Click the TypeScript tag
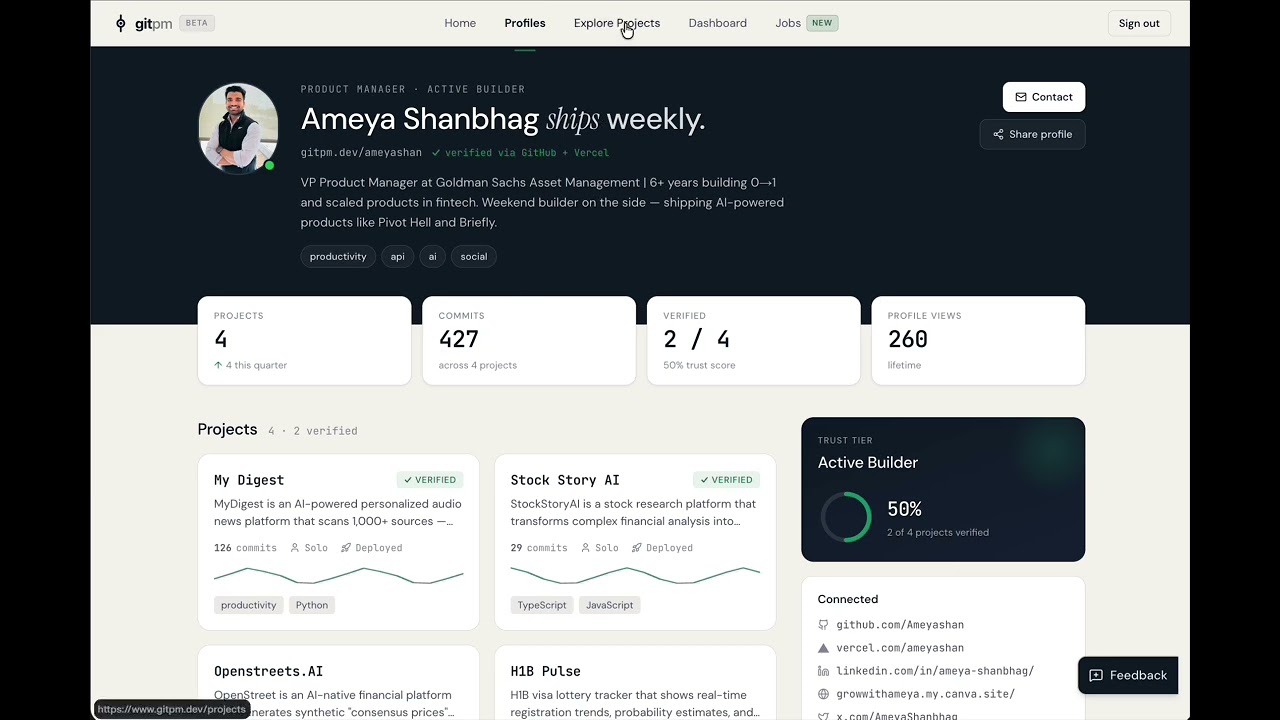 (x=542, y=605)
